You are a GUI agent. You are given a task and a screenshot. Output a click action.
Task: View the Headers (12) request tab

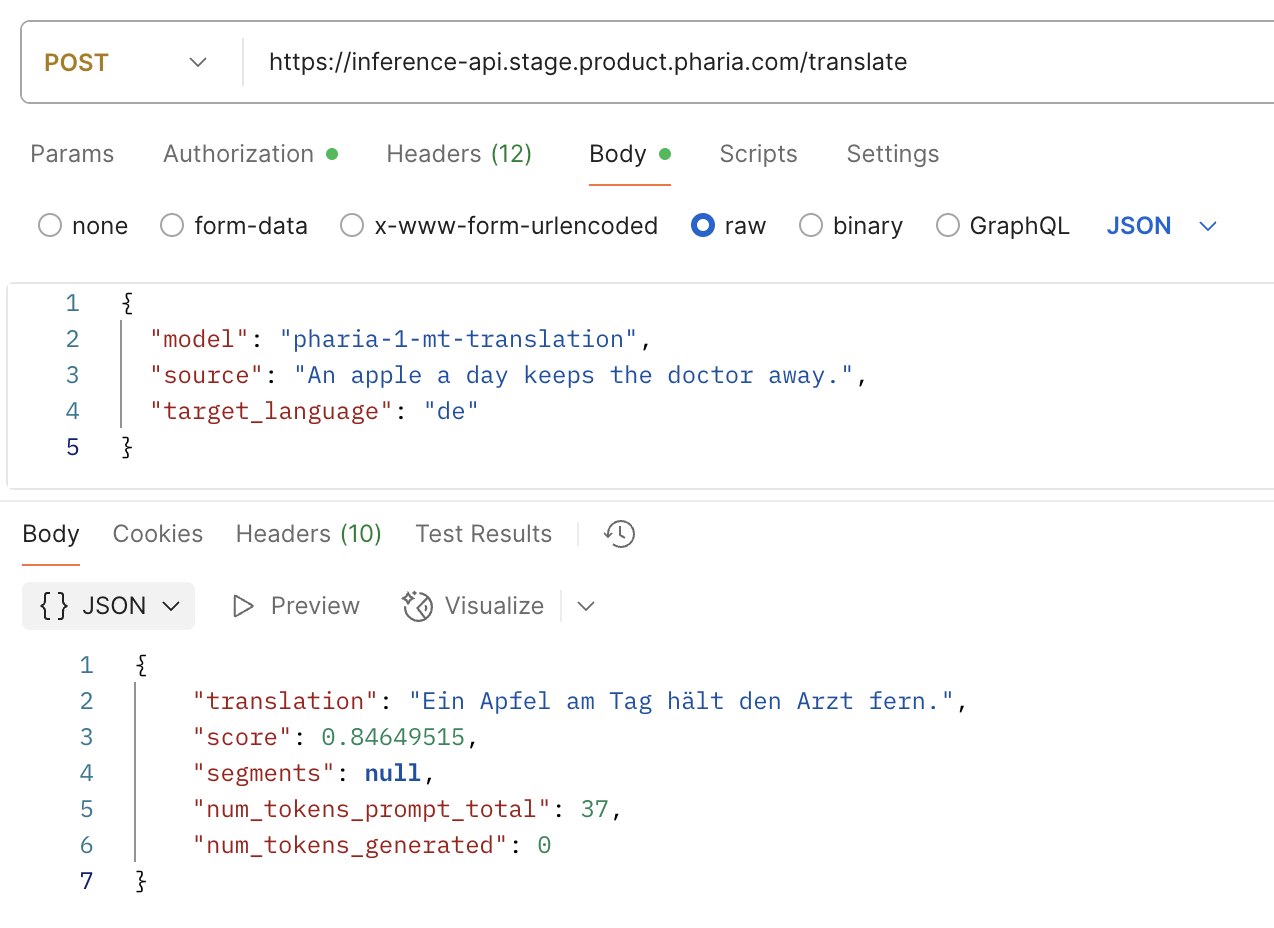pos(458,154)
